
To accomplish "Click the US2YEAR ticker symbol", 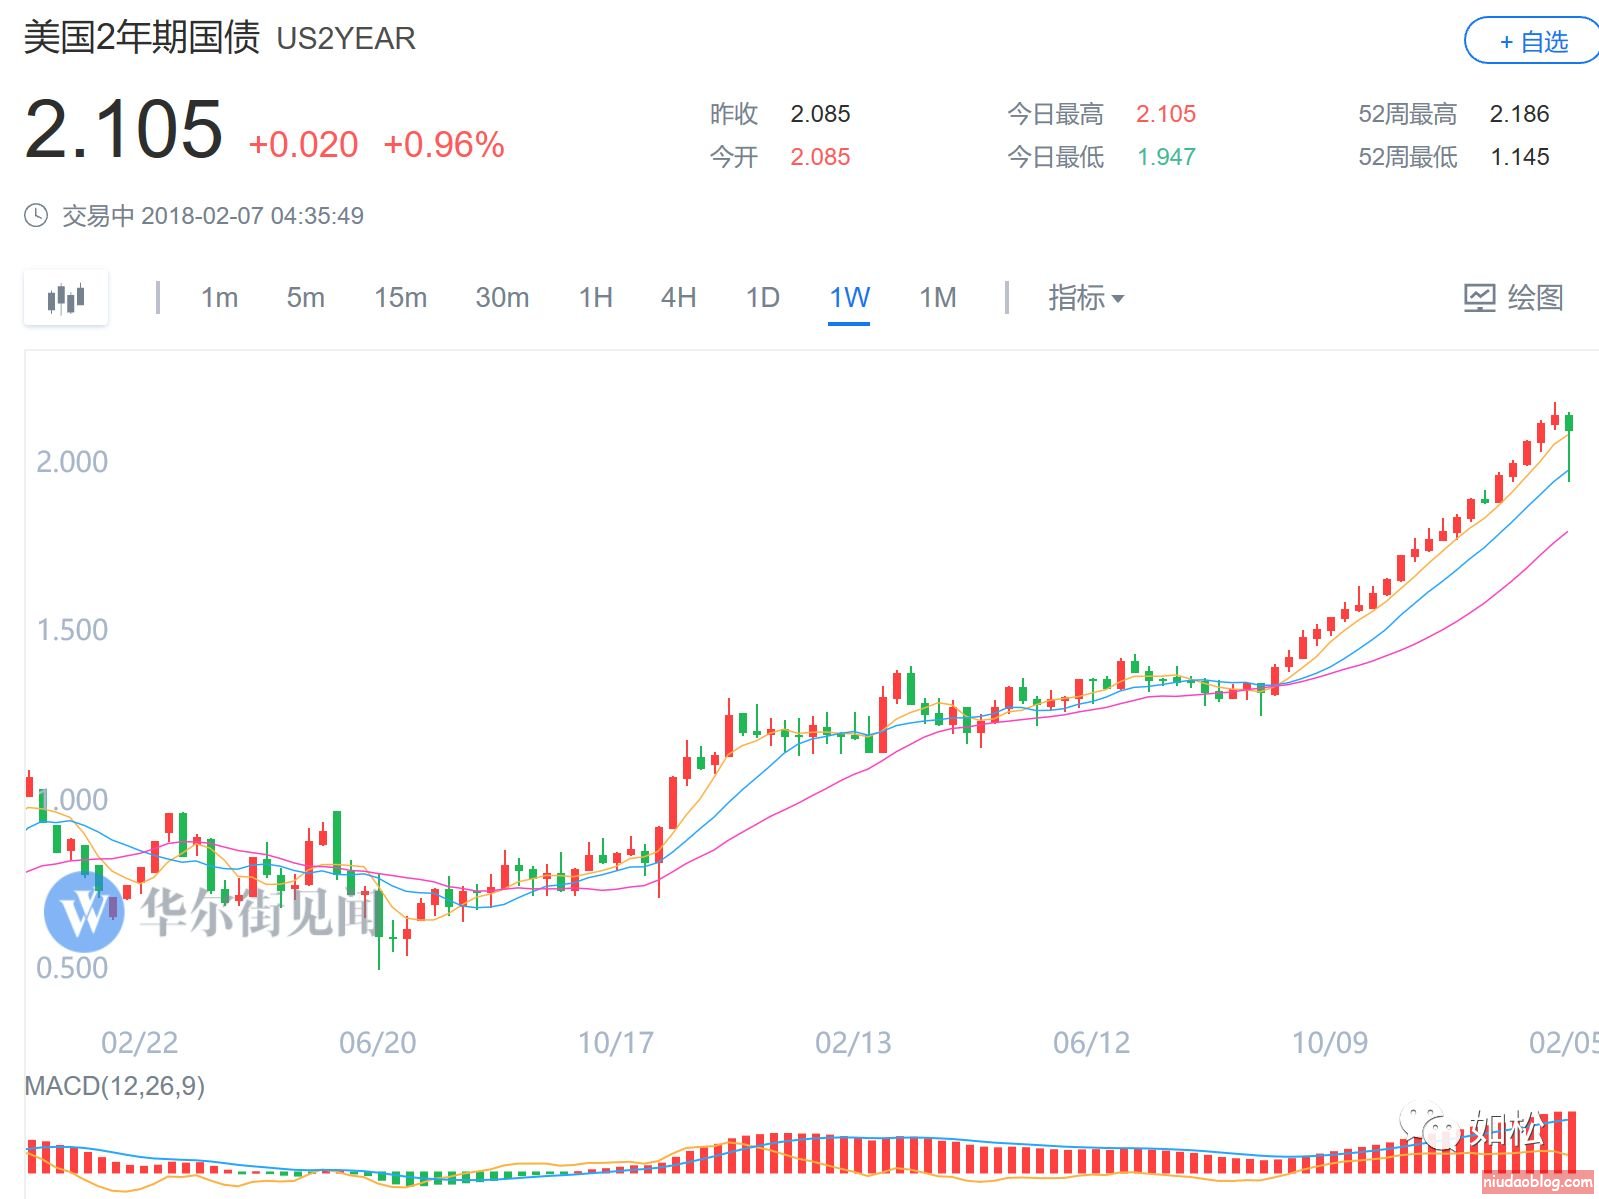I will [x=346, y=39].
